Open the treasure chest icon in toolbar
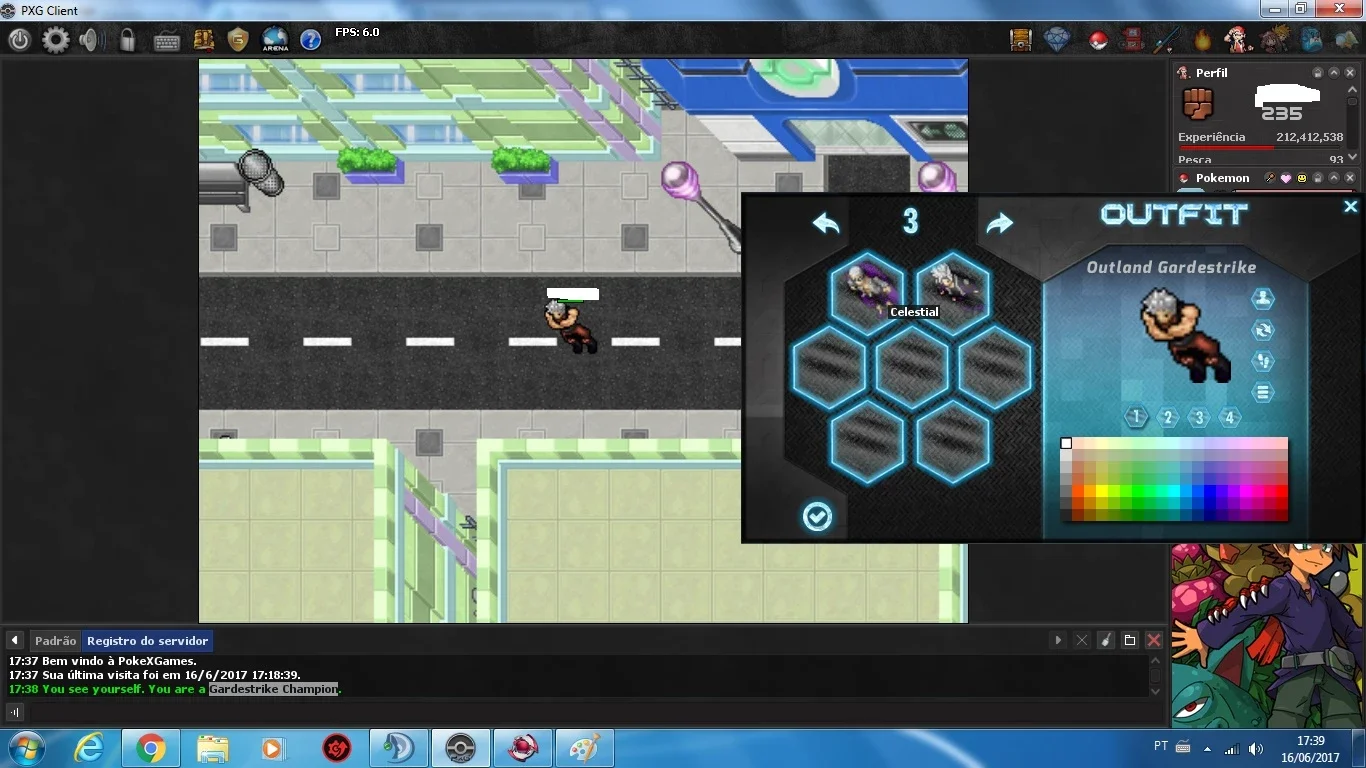The width and height of the screenshot is (1366, 768). coord(1020,40)
